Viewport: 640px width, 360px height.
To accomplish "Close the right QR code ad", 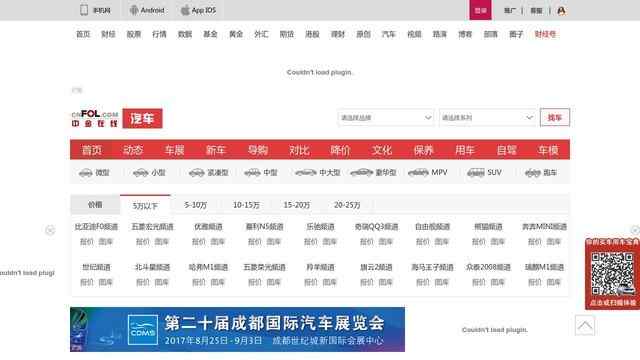I will click(x=636, y=230).
